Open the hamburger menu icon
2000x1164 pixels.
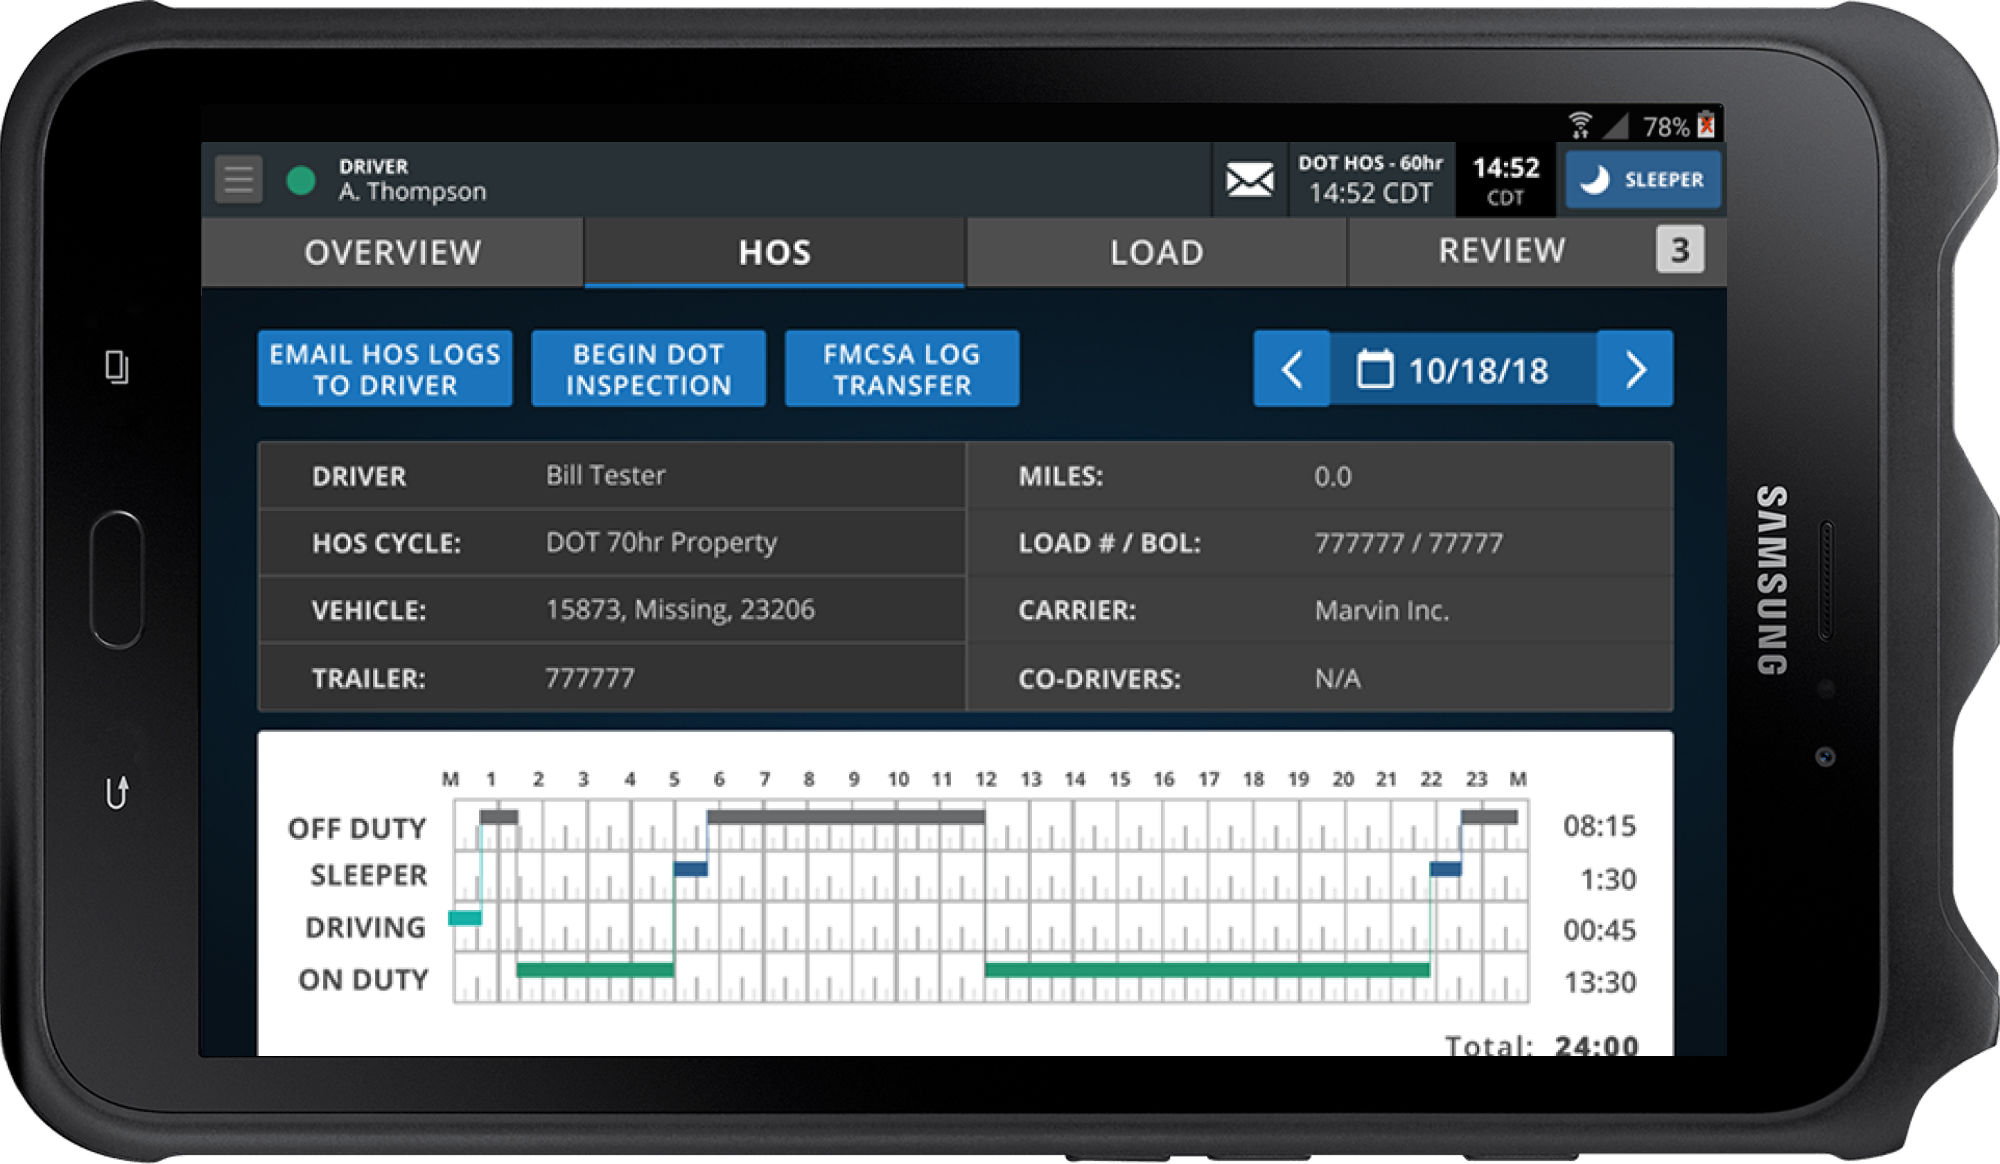(238, 180)
